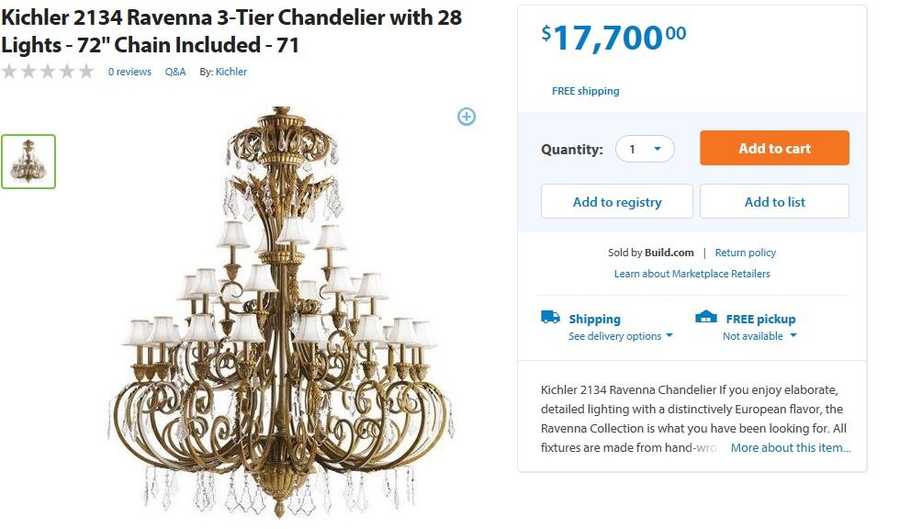
Task: Click the shipping truck icon
Action: pos(550,317)
